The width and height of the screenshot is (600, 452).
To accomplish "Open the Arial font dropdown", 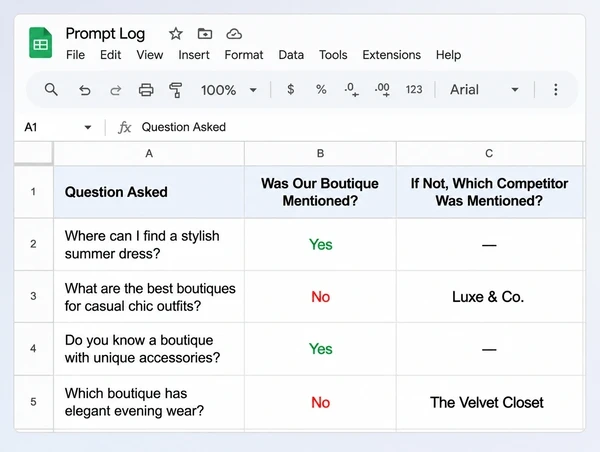I will [484, 90].
